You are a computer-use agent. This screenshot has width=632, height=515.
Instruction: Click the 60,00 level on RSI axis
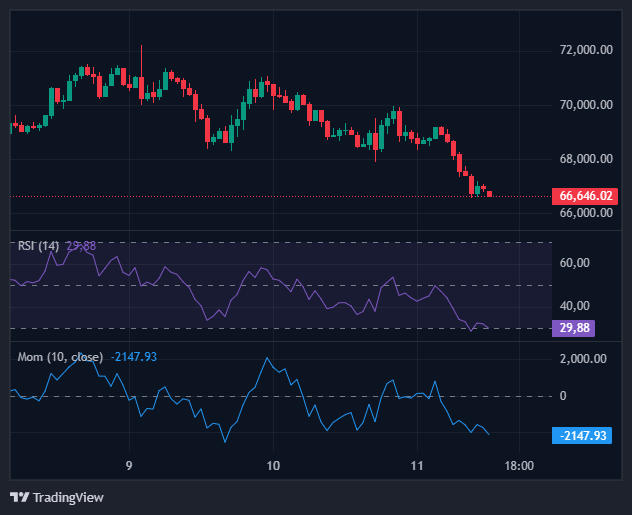574,263
